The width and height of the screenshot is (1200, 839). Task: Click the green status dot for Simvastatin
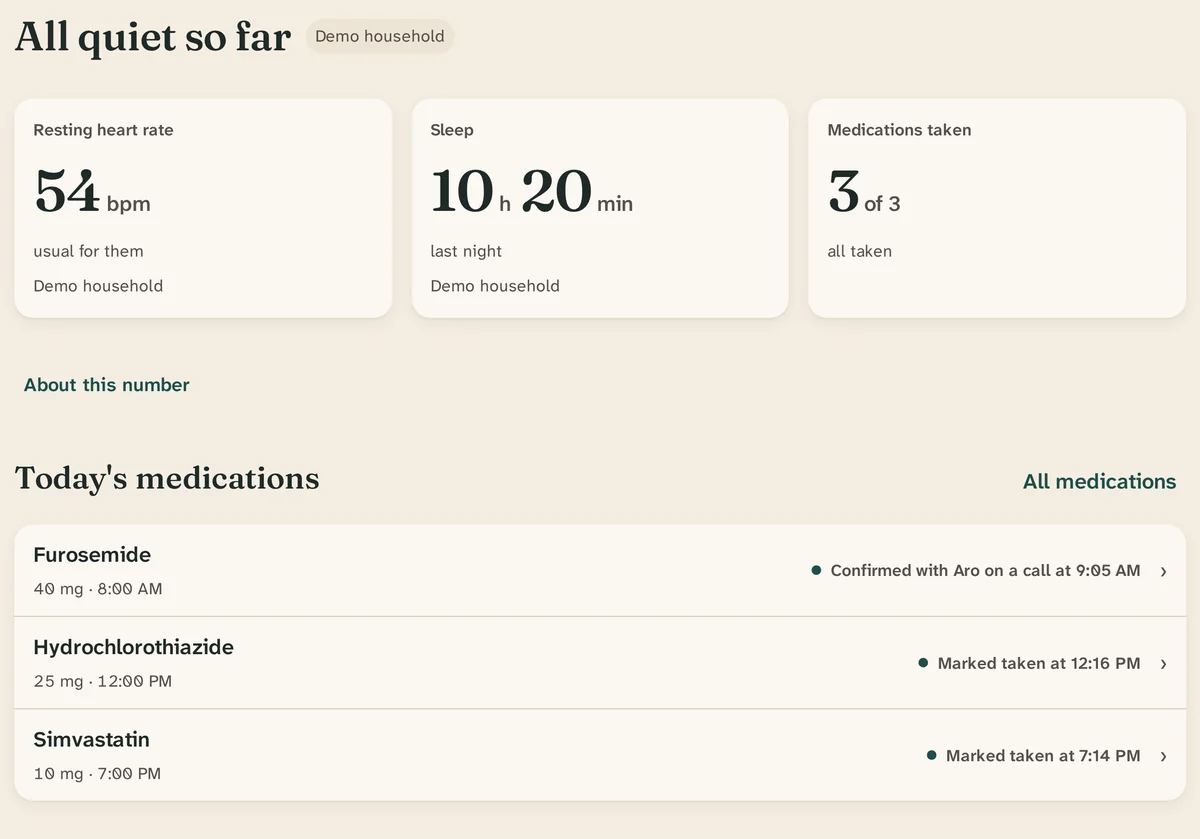coord(932,755)
